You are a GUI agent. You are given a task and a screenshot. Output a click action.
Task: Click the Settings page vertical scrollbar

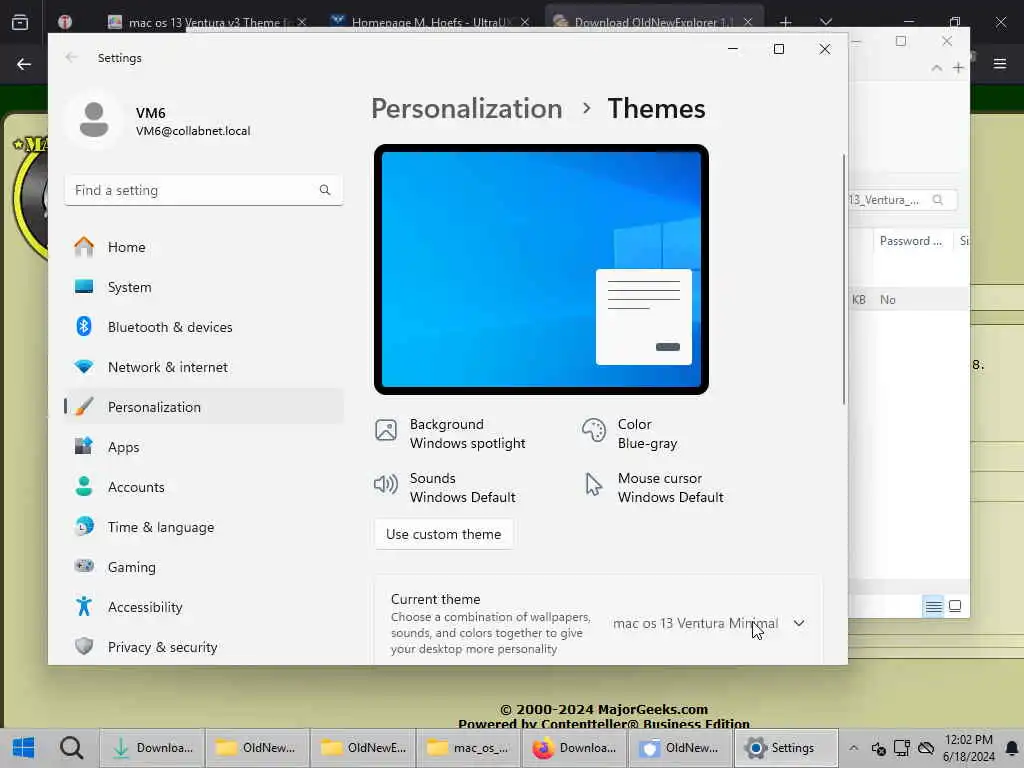click(x=844, y=280)
